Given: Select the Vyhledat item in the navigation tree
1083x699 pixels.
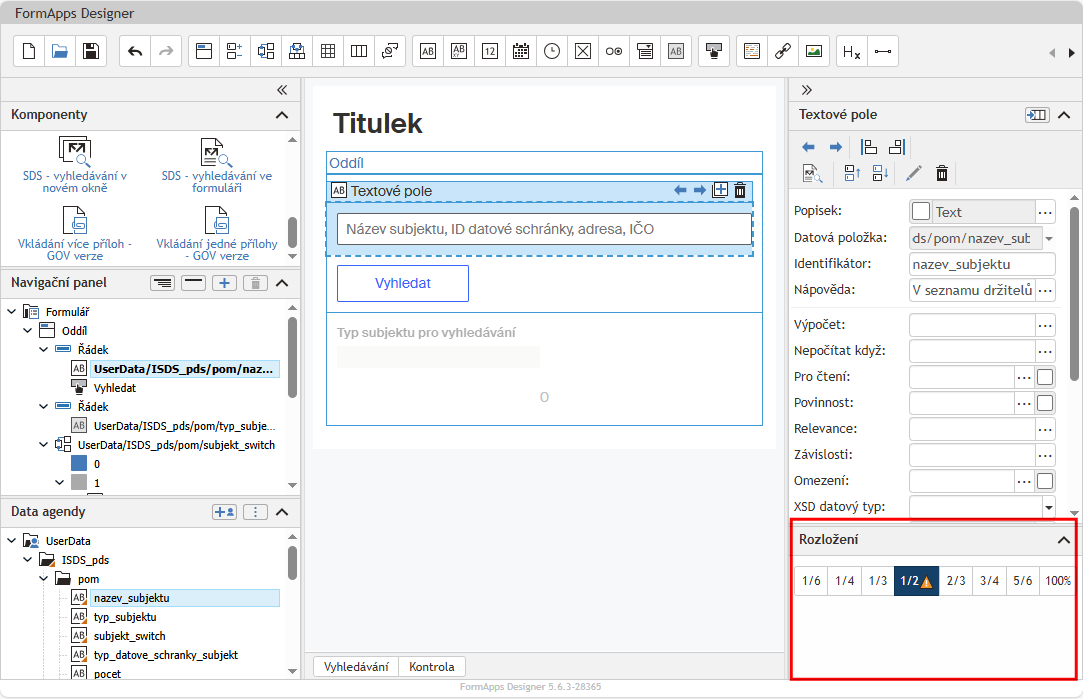Looking at the screenshot, I should 115,387.
